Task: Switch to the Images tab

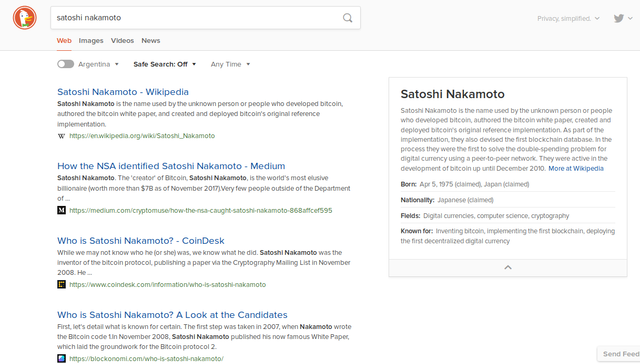Action: click(x=91, y=40)
